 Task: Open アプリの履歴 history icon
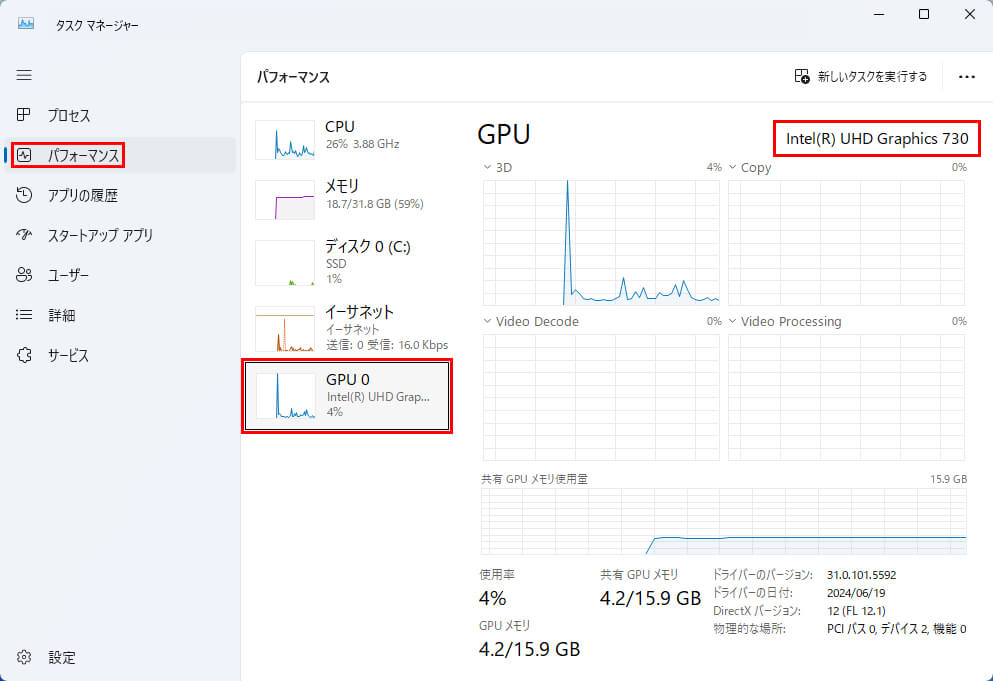click(x=25, y=195)
